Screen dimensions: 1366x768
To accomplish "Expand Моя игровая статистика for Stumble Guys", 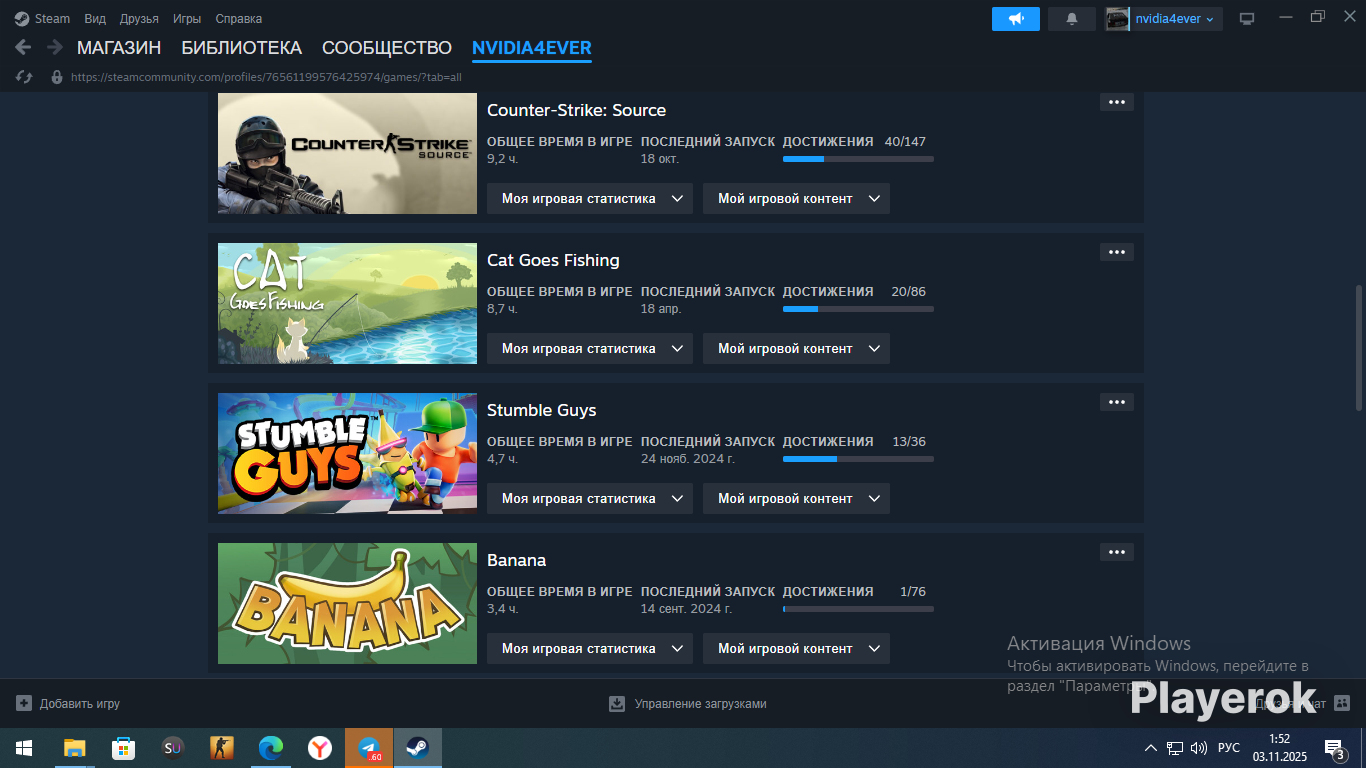I will (590, 498).
